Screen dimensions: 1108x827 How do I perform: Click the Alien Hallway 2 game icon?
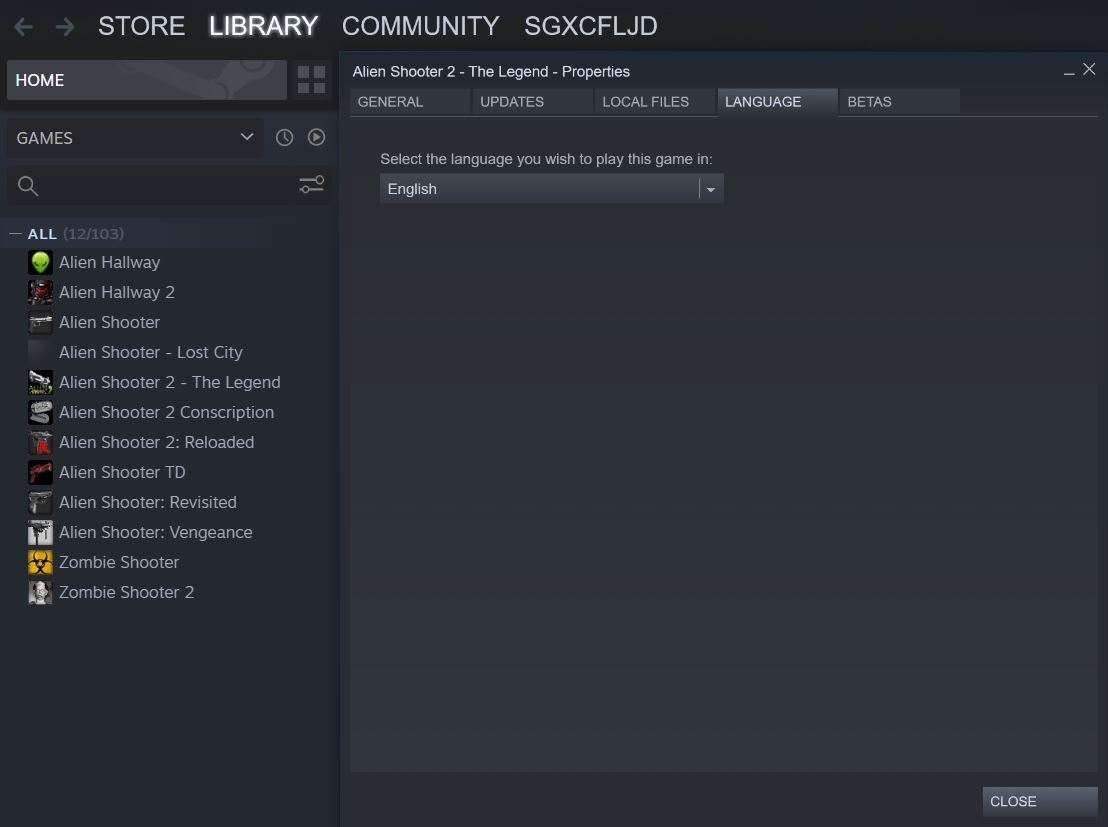tap(40, 292)
